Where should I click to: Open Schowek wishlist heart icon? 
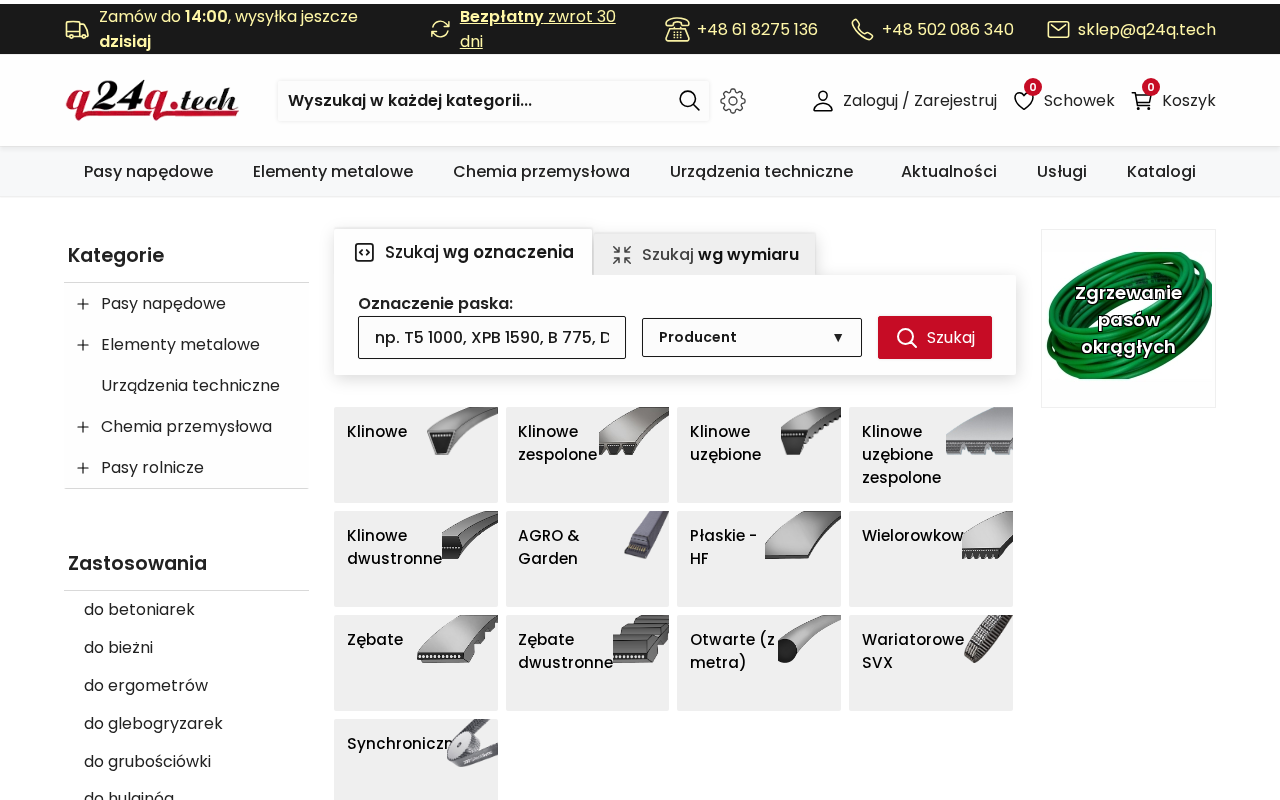pyautogui.click(x=1024, y=101)
